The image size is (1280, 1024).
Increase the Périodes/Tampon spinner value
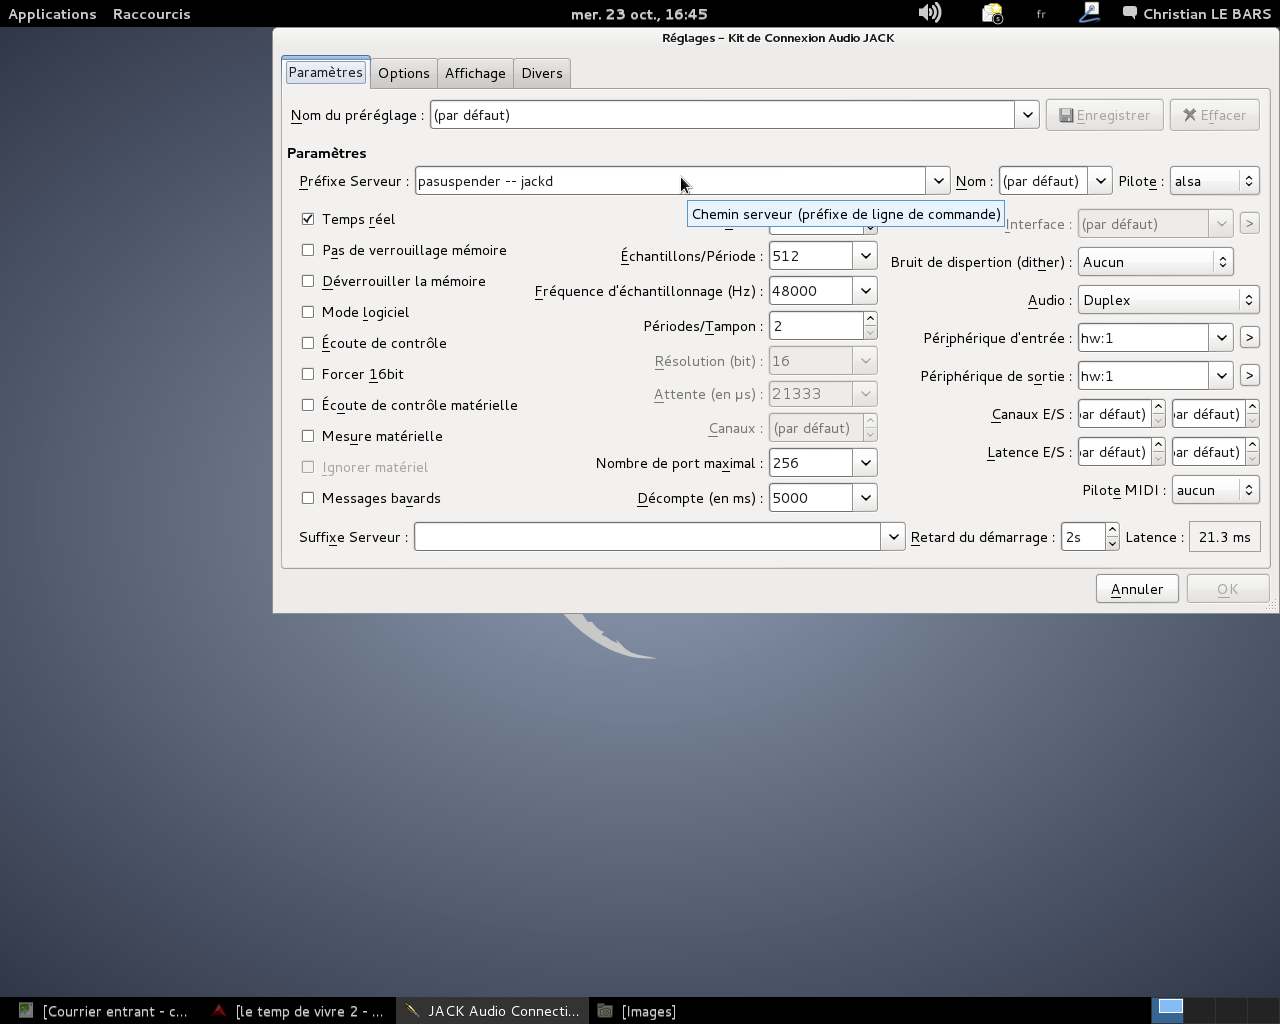[870, 319]
